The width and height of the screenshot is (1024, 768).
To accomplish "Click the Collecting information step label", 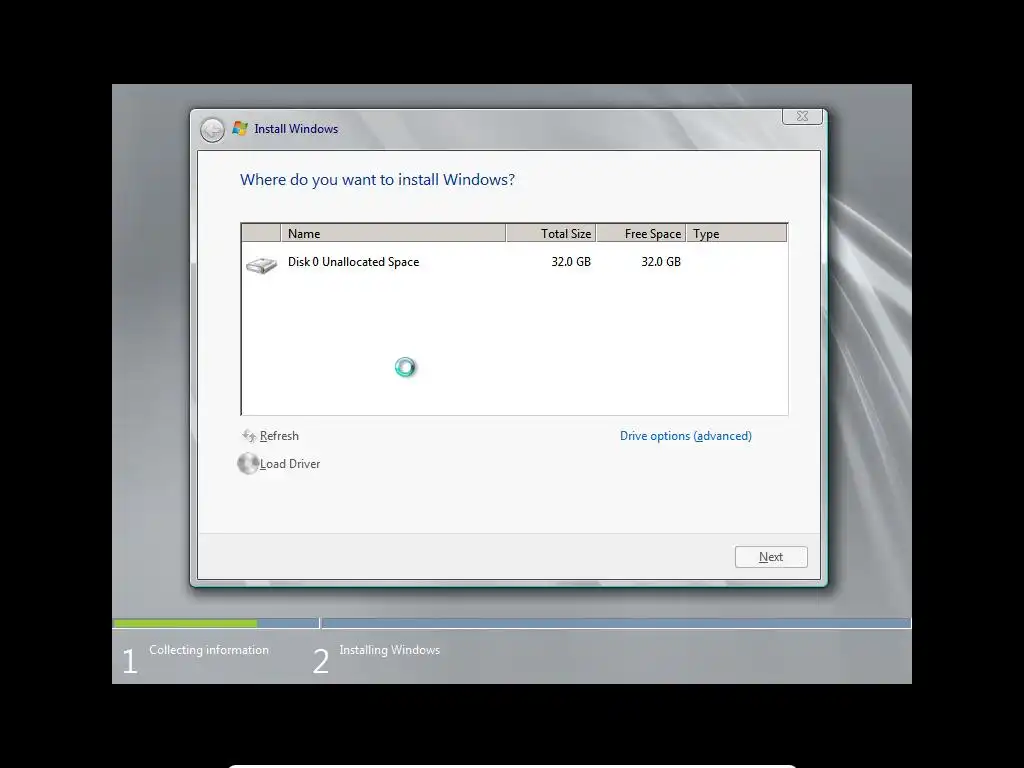I will click(x=209, y=650).
